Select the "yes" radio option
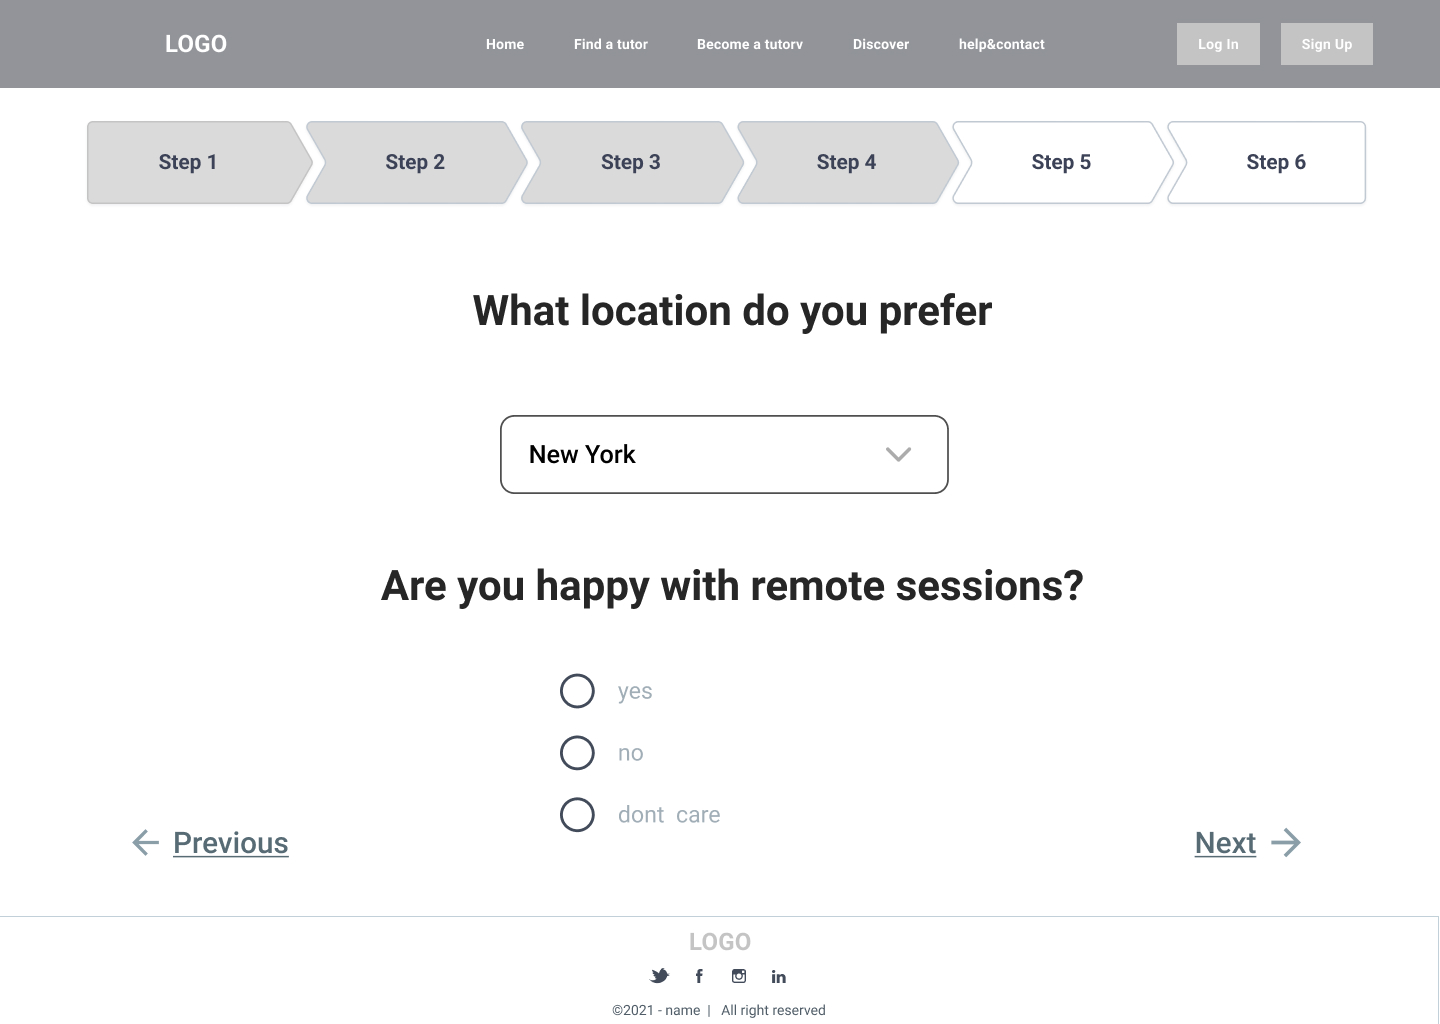1440x1024 pixels. 577,691
